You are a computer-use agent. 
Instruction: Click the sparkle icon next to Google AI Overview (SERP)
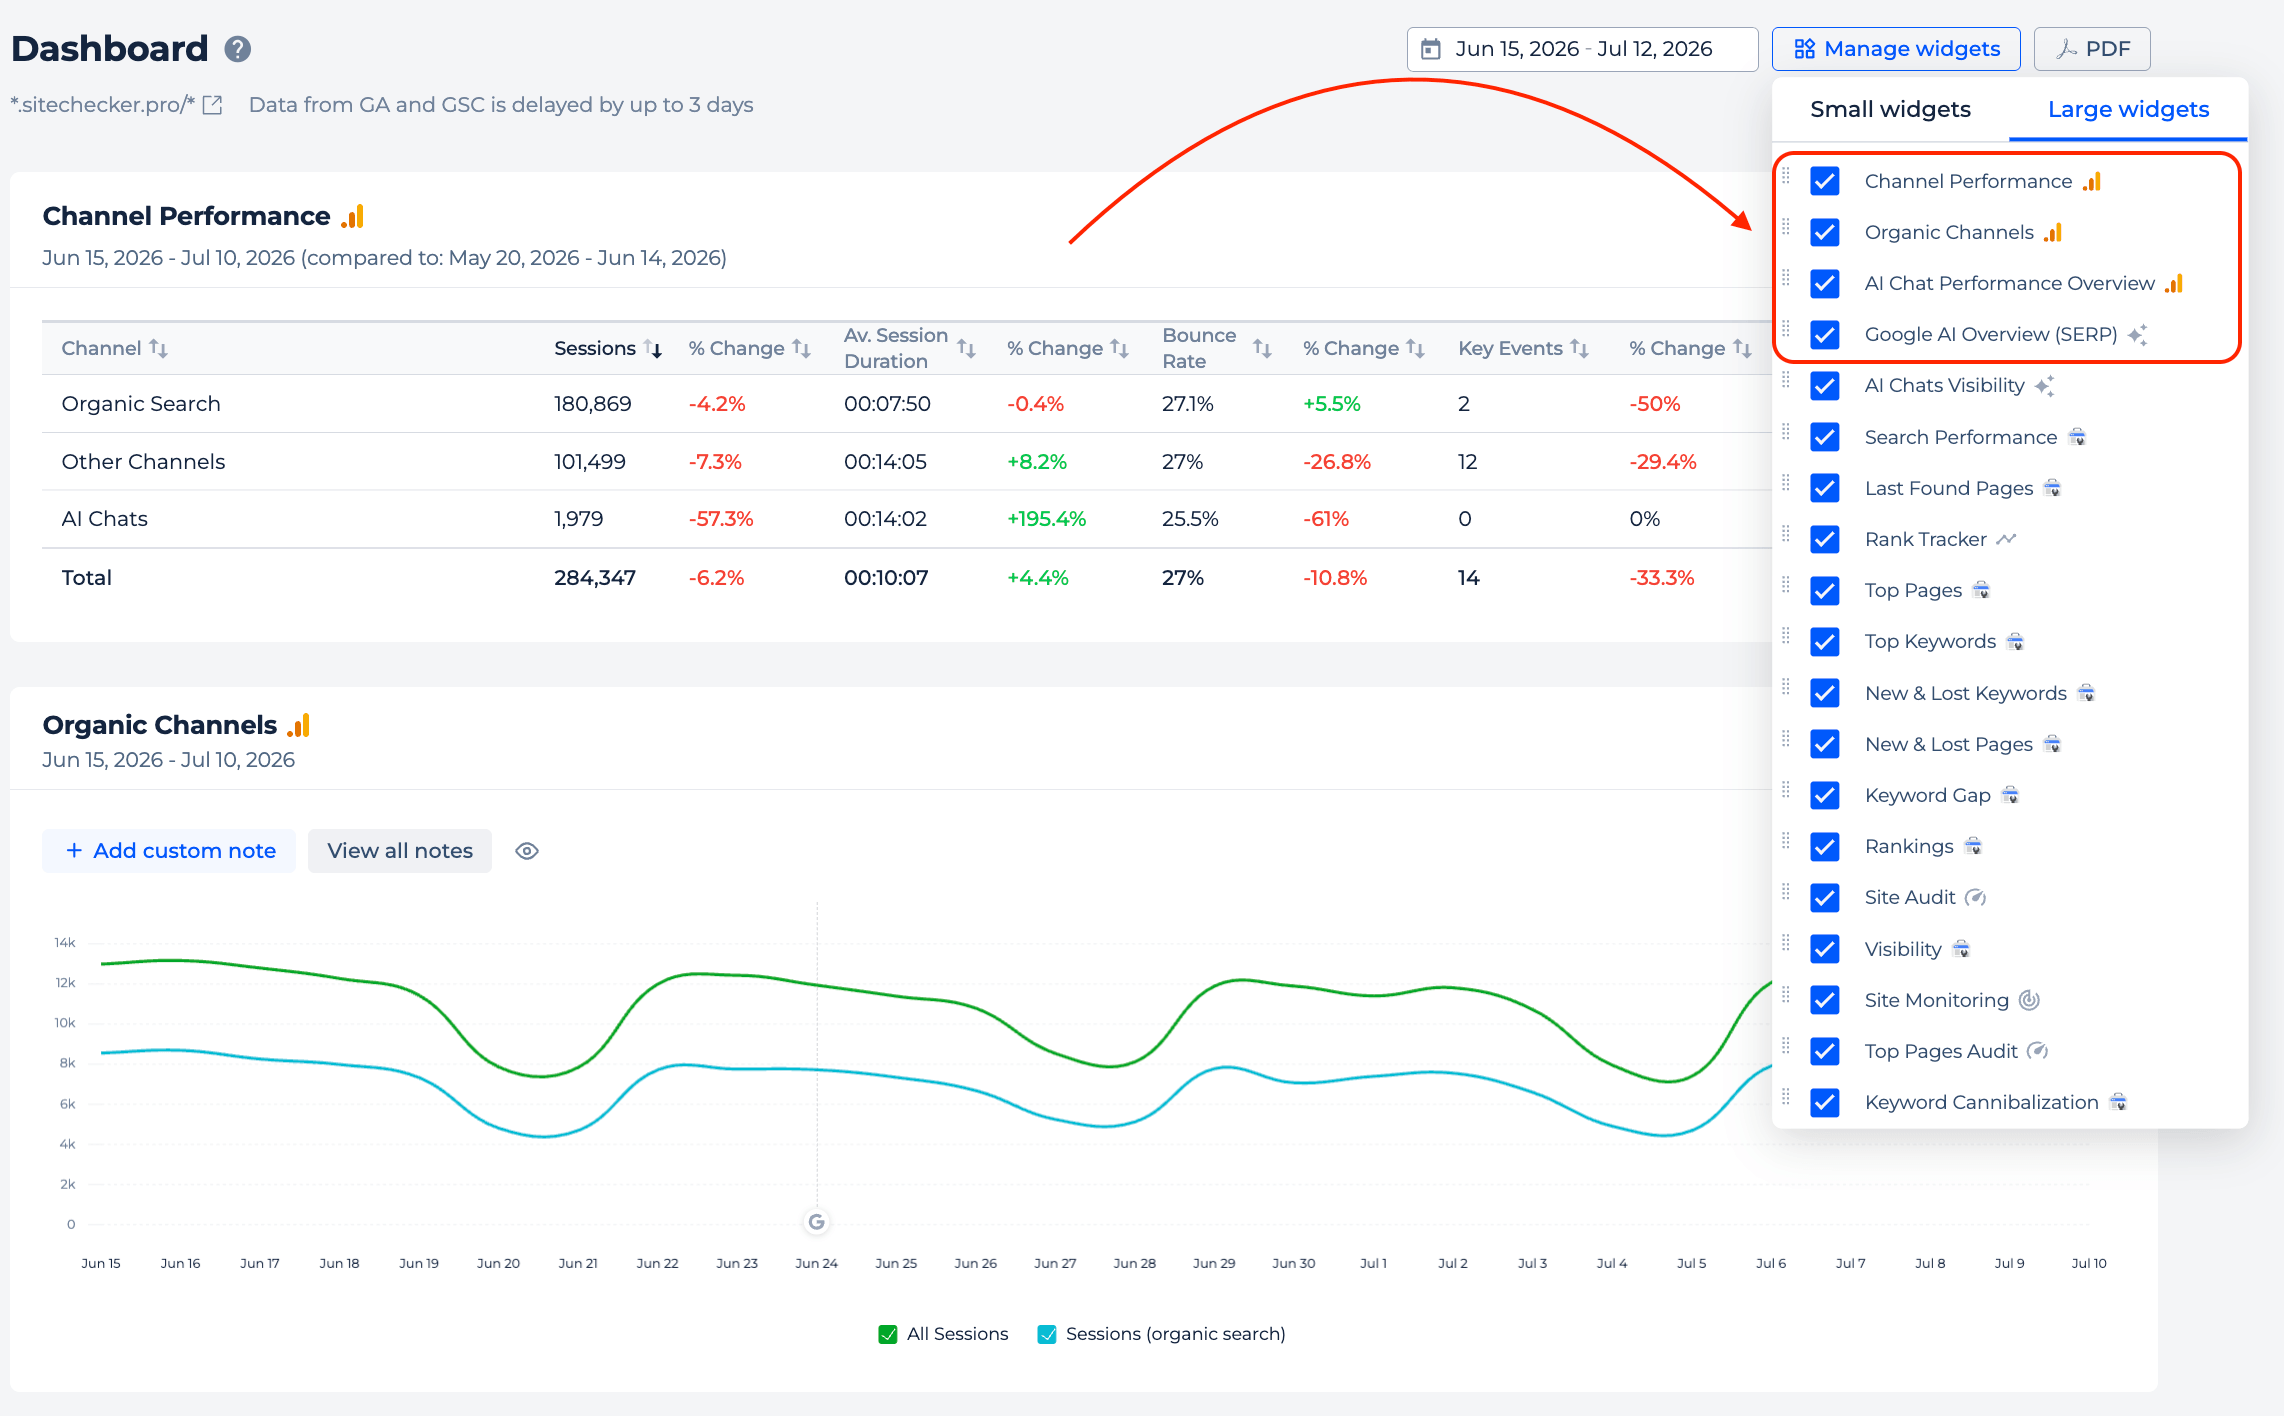(x=2137, y=334)
